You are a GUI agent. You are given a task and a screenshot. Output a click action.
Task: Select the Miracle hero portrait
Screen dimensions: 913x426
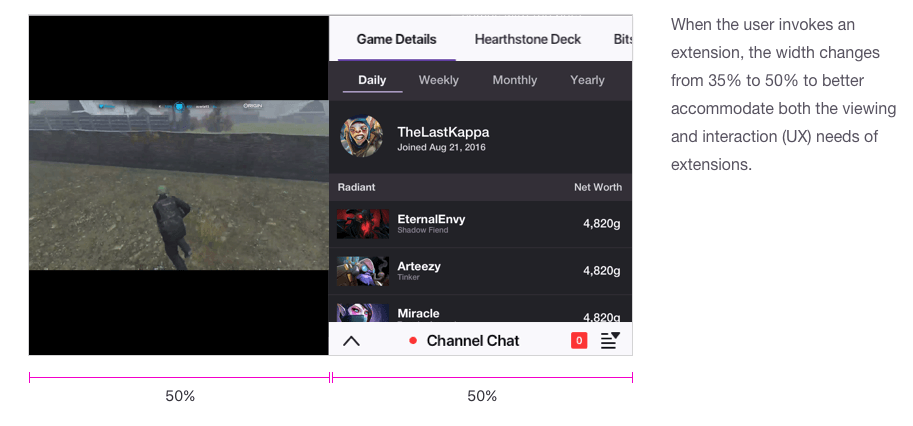(363, 313)
